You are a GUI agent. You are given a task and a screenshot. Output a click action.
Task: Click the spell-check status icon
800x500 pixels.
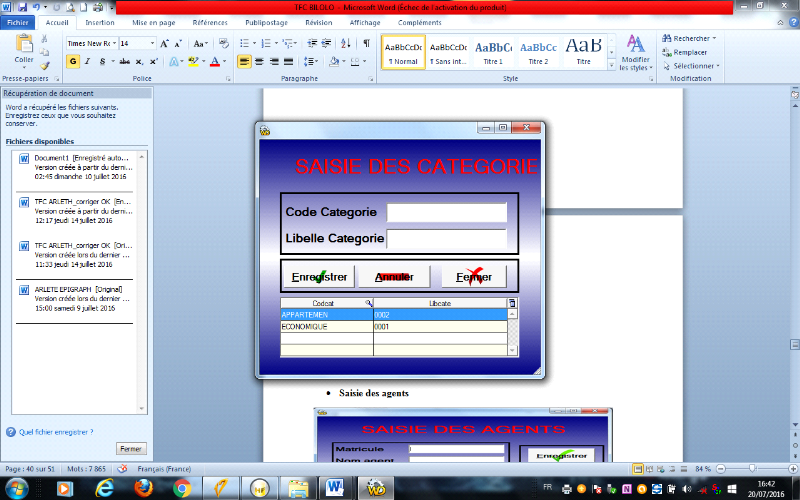pyautogui.click(x=122, y=468)
